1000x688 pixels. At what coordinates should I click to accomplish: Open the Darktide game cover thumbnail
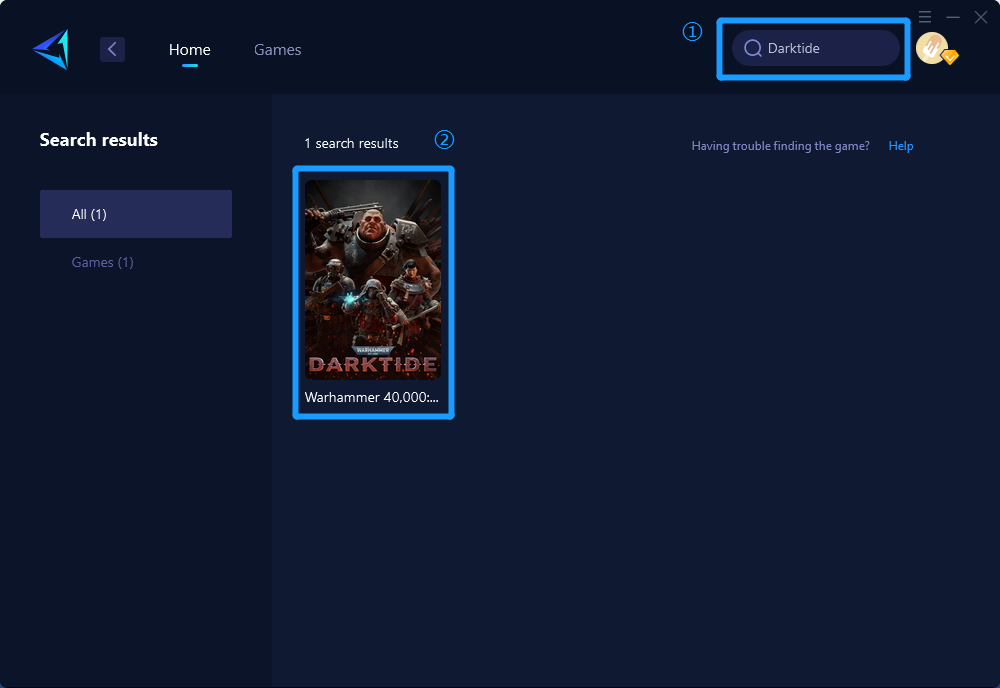pyautogui.click(x=373, y=280)
